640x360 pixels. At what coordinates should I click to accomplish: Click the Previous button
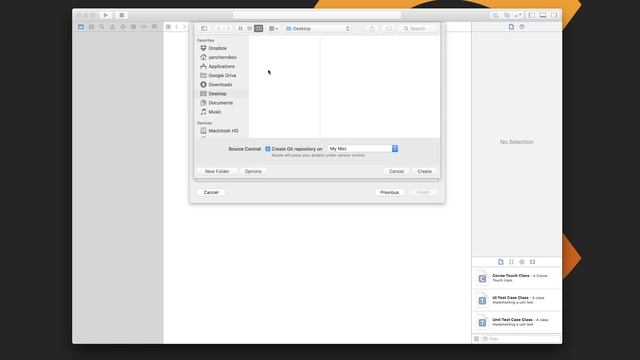click(389, 192)
